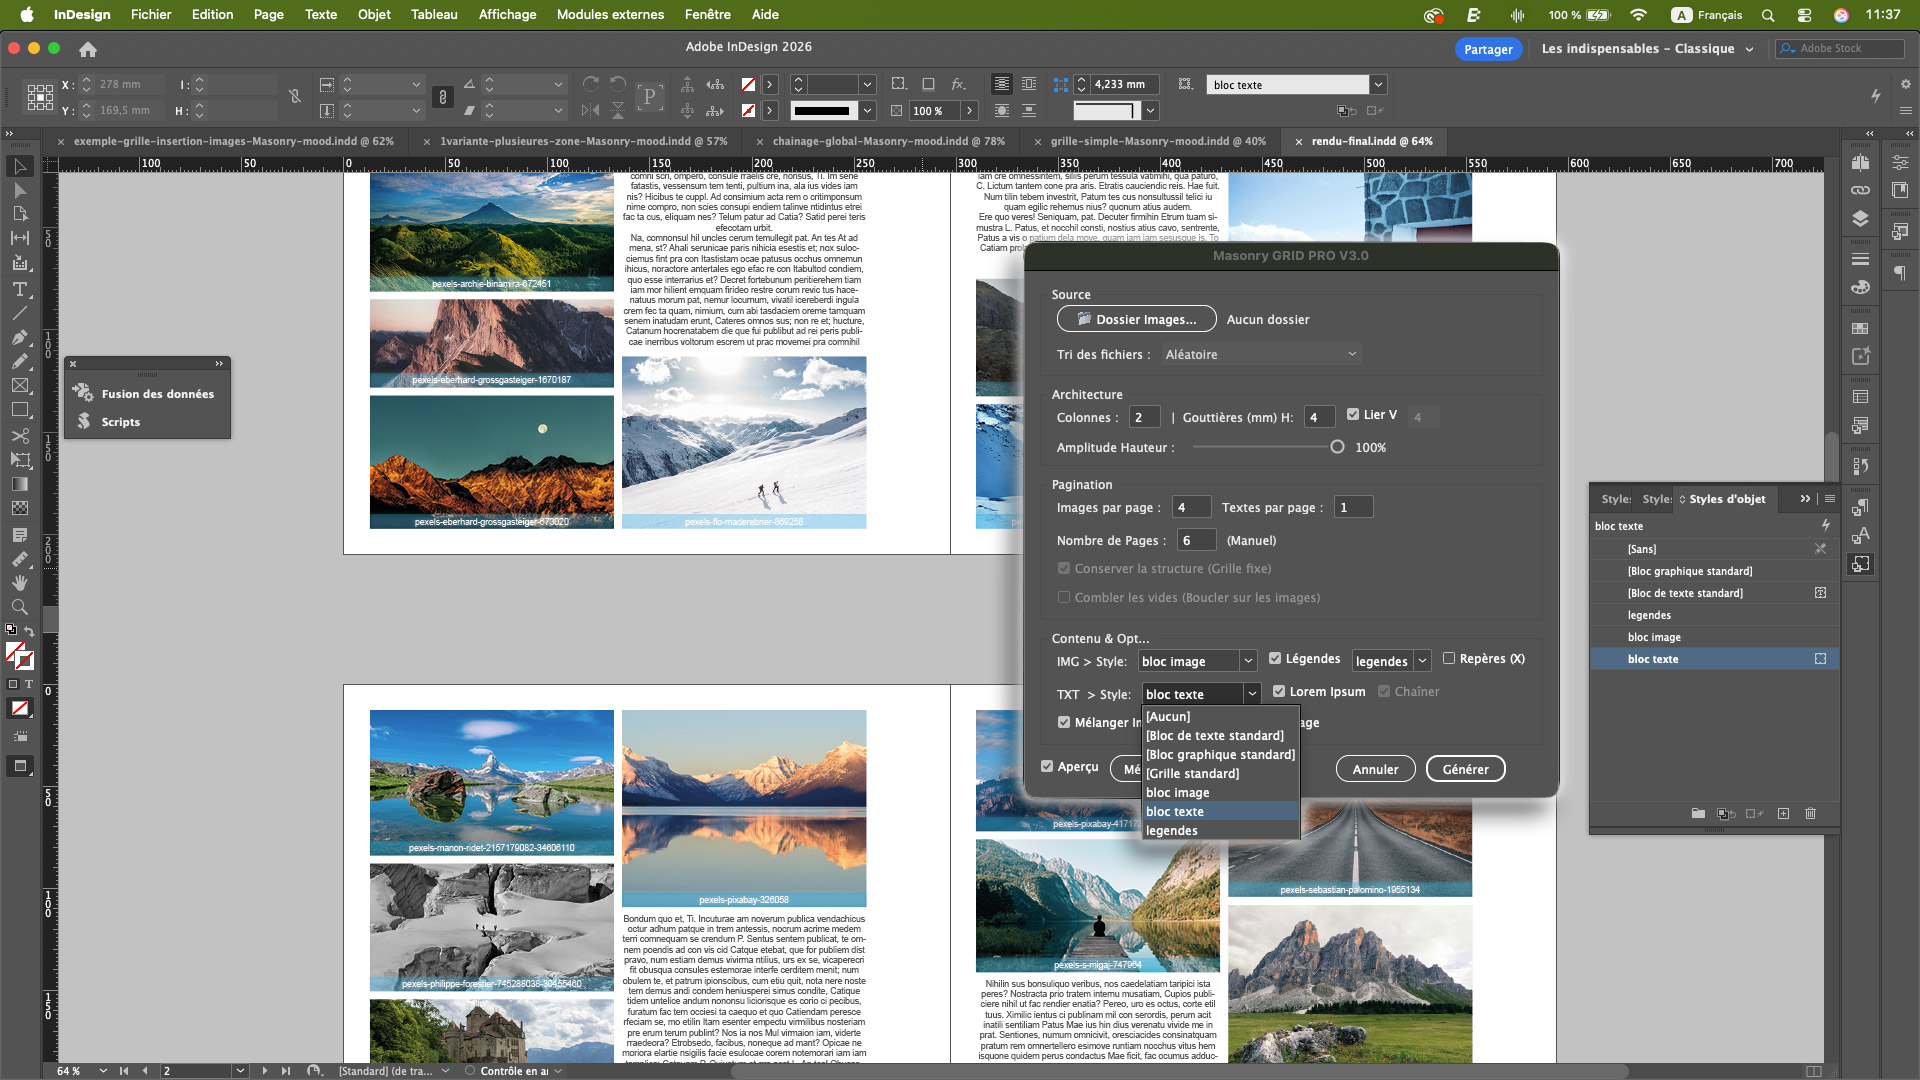Image resolution: width=1920 pixels, height=1080 pixels.
Task: Delete selected object style with trash icon
Action: (x=1810, y=814)
